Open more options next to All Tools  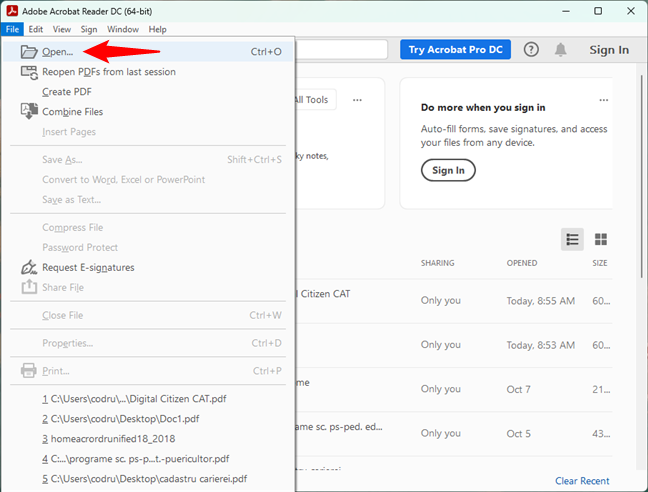357,100
